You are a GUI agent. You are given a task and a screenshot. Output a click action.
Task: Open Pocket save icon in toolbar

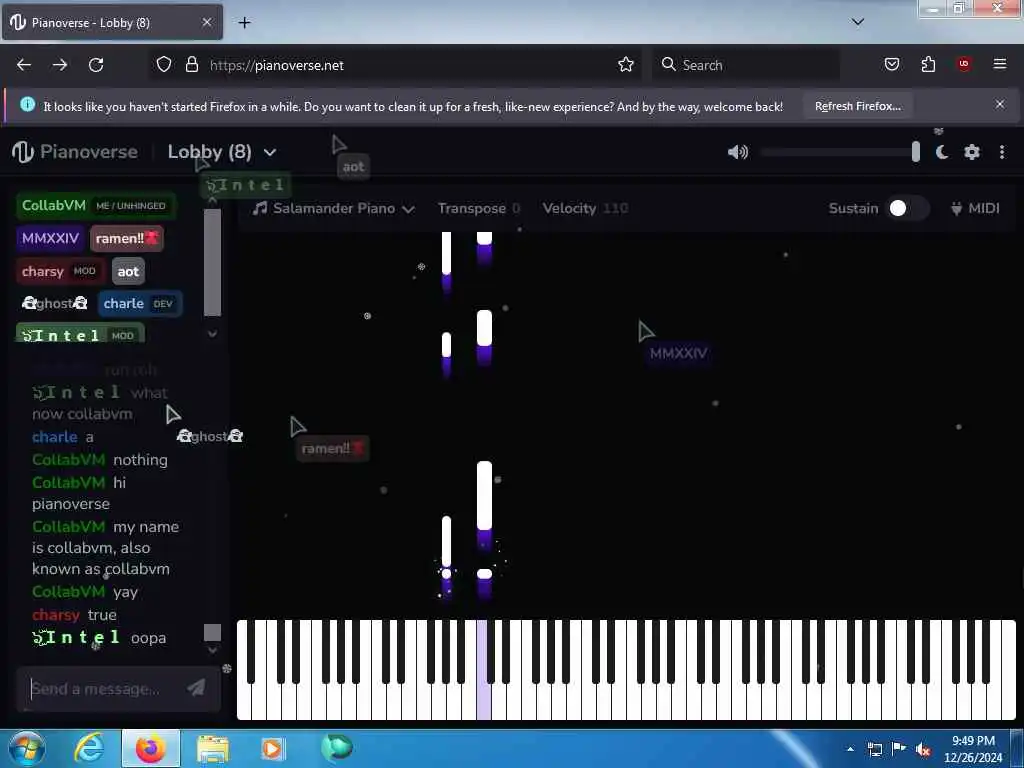[891, 64]
